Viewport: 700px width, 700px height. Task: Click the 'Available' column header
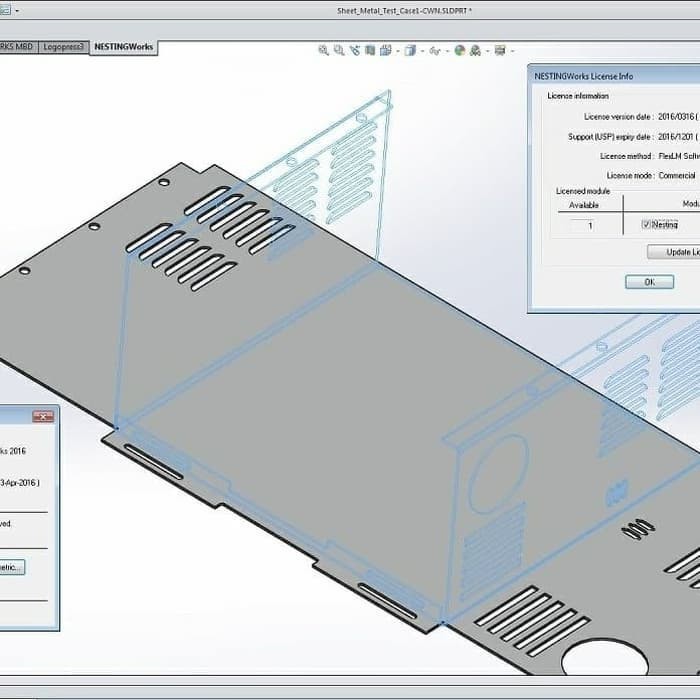click(x=584, y=205)
